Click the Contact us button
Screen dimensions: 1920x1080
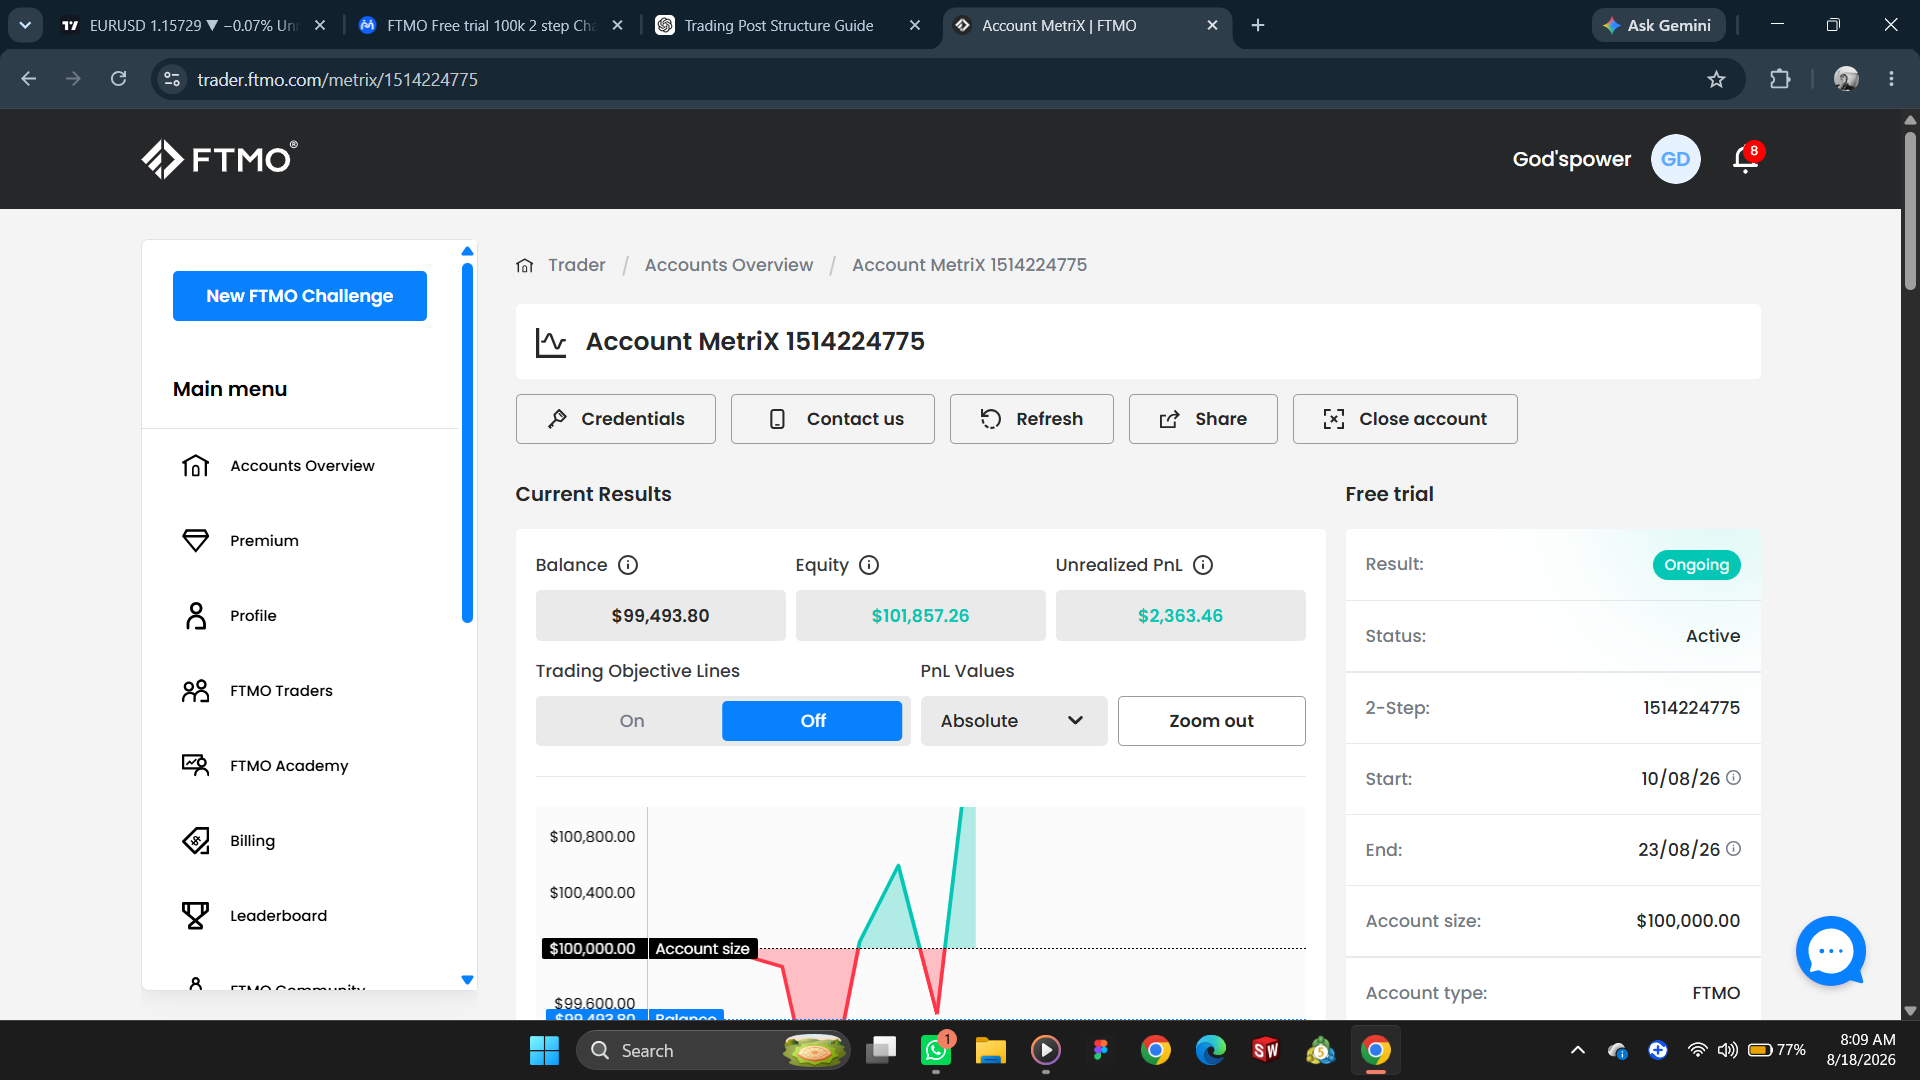pos(833,419)
